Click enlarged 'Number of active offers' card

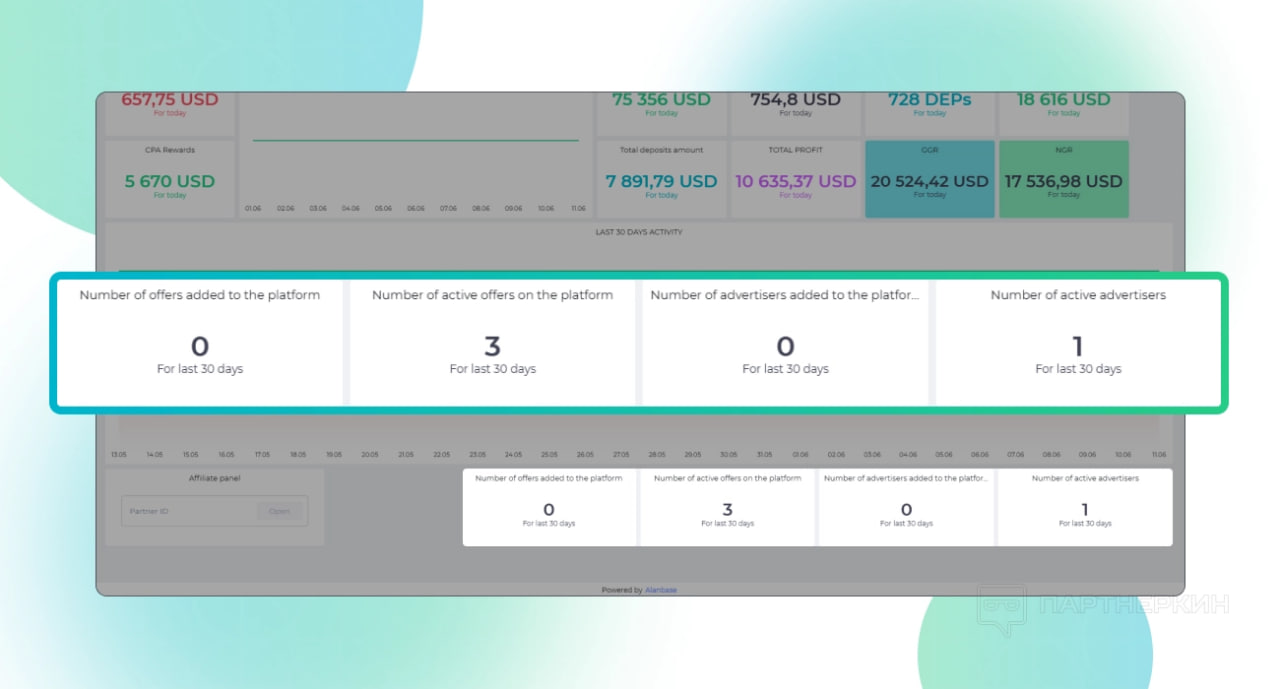click(492, 343)
